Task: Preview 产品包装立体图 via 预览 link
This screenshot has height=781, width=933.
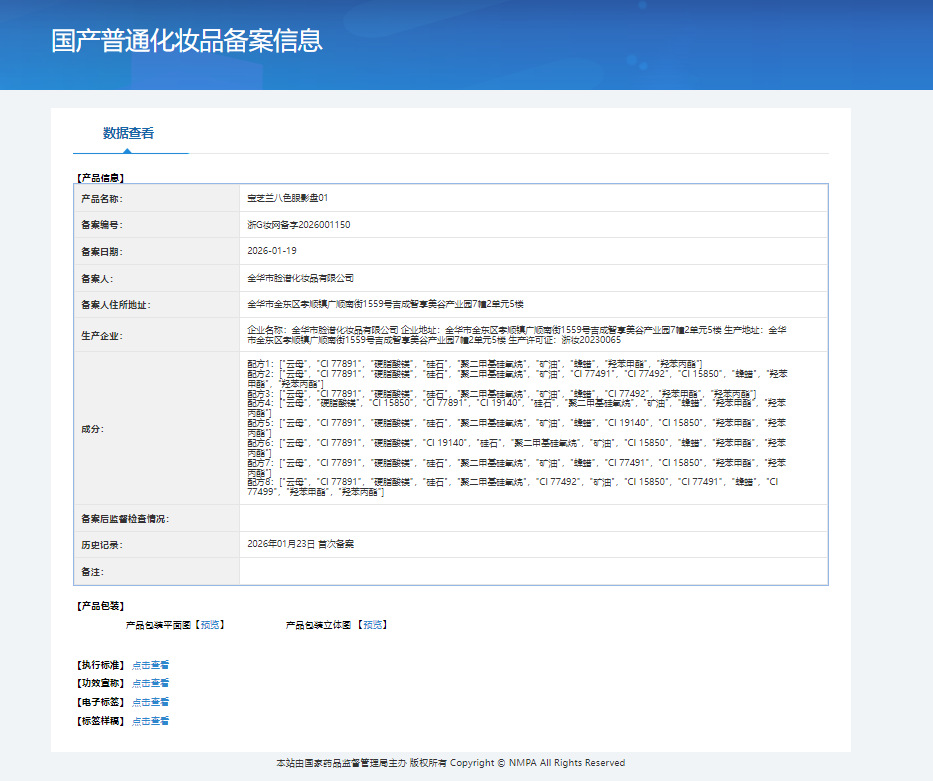Action: point(373,625)
